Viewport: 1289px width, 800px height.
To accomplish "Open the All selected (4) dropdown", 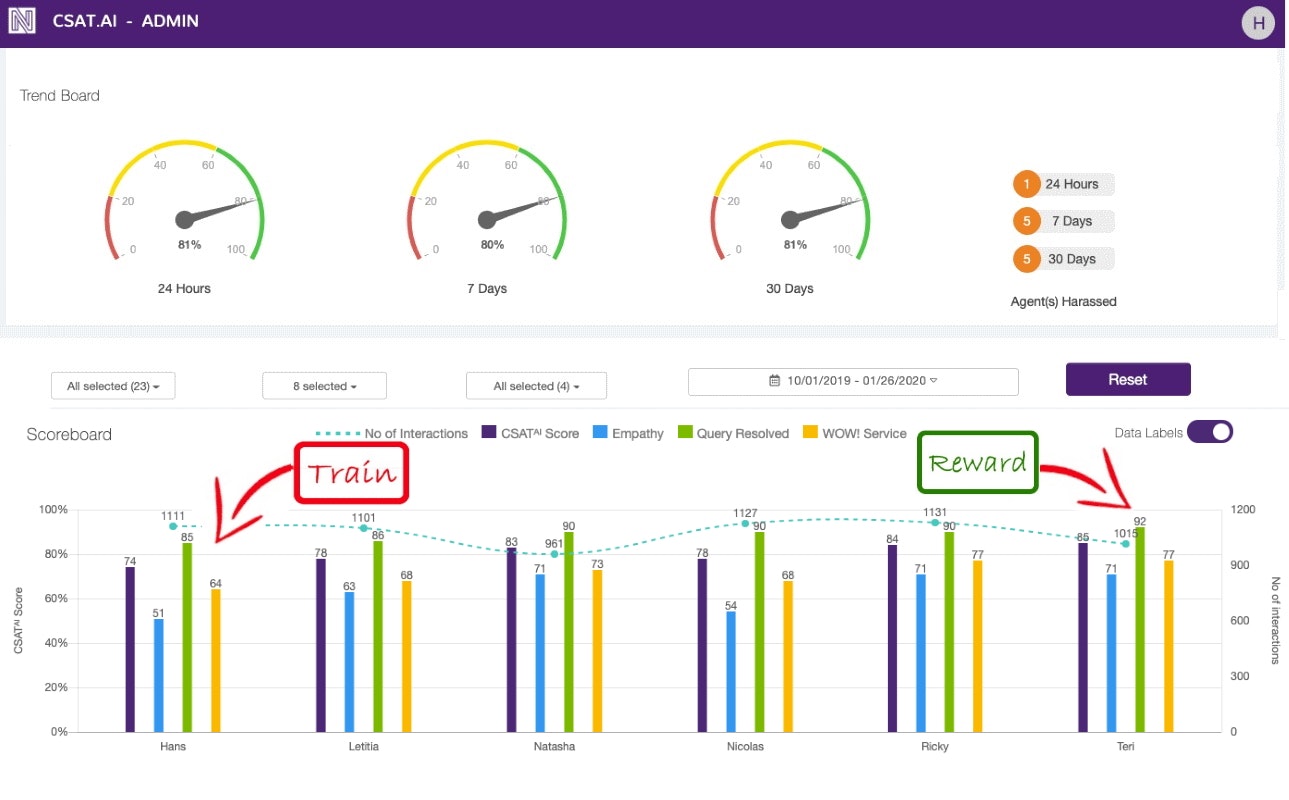I will point(536,386).
